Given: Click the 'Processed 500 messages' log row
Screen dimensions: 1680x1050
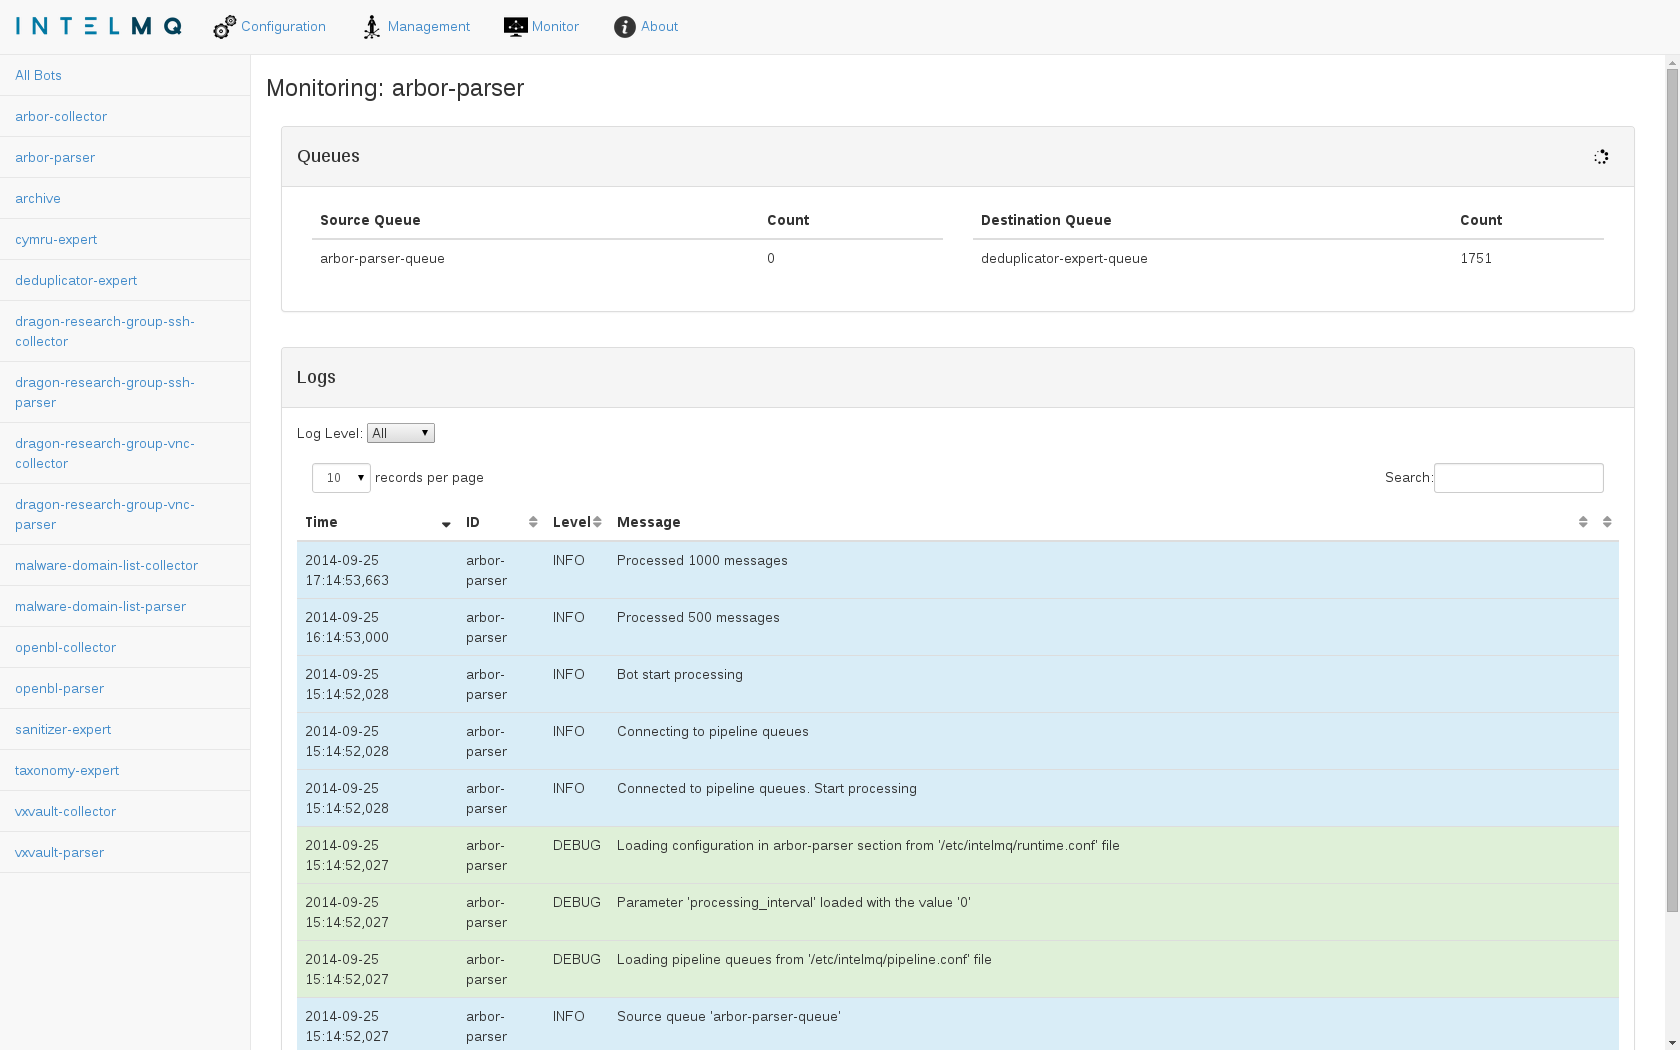Looking at the screenshot, I should coord(958,627).
